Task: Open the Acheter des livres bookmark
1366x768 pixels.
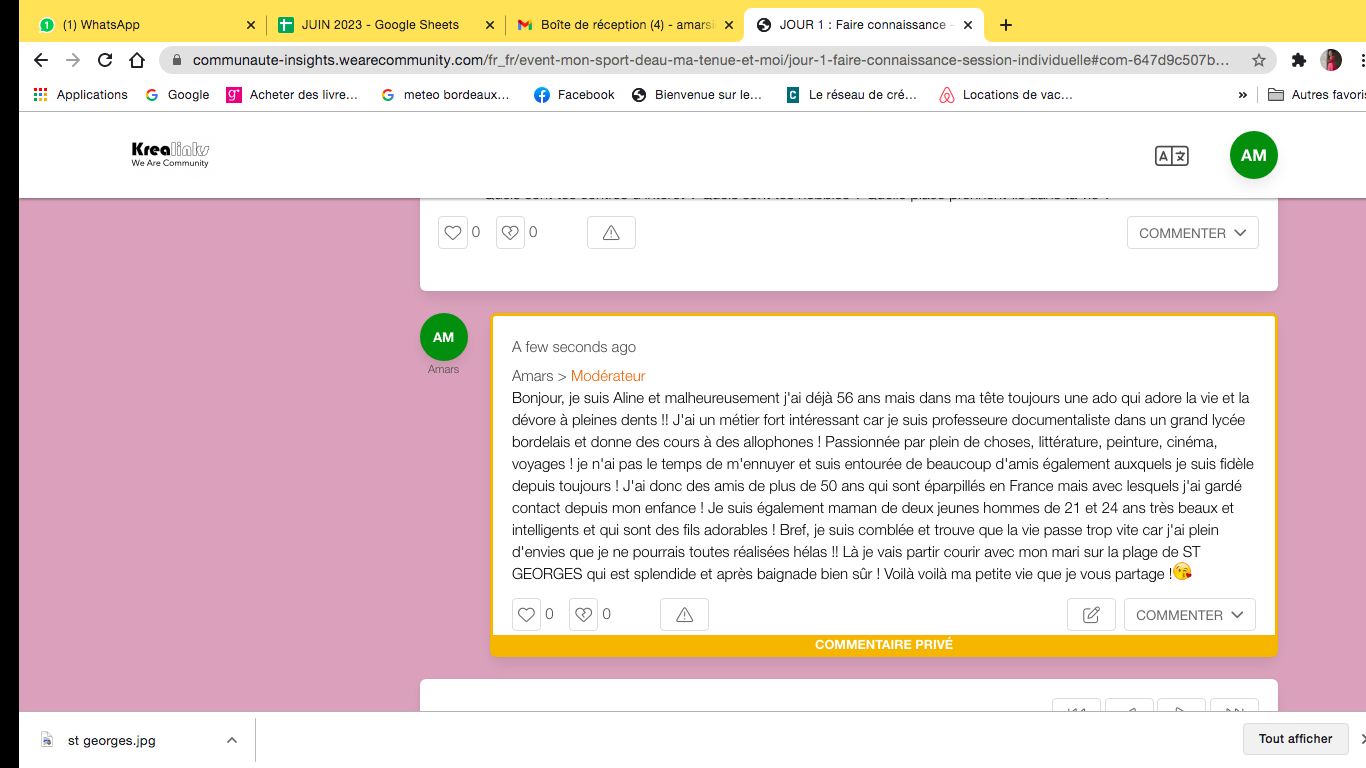Action: (292, 95)
